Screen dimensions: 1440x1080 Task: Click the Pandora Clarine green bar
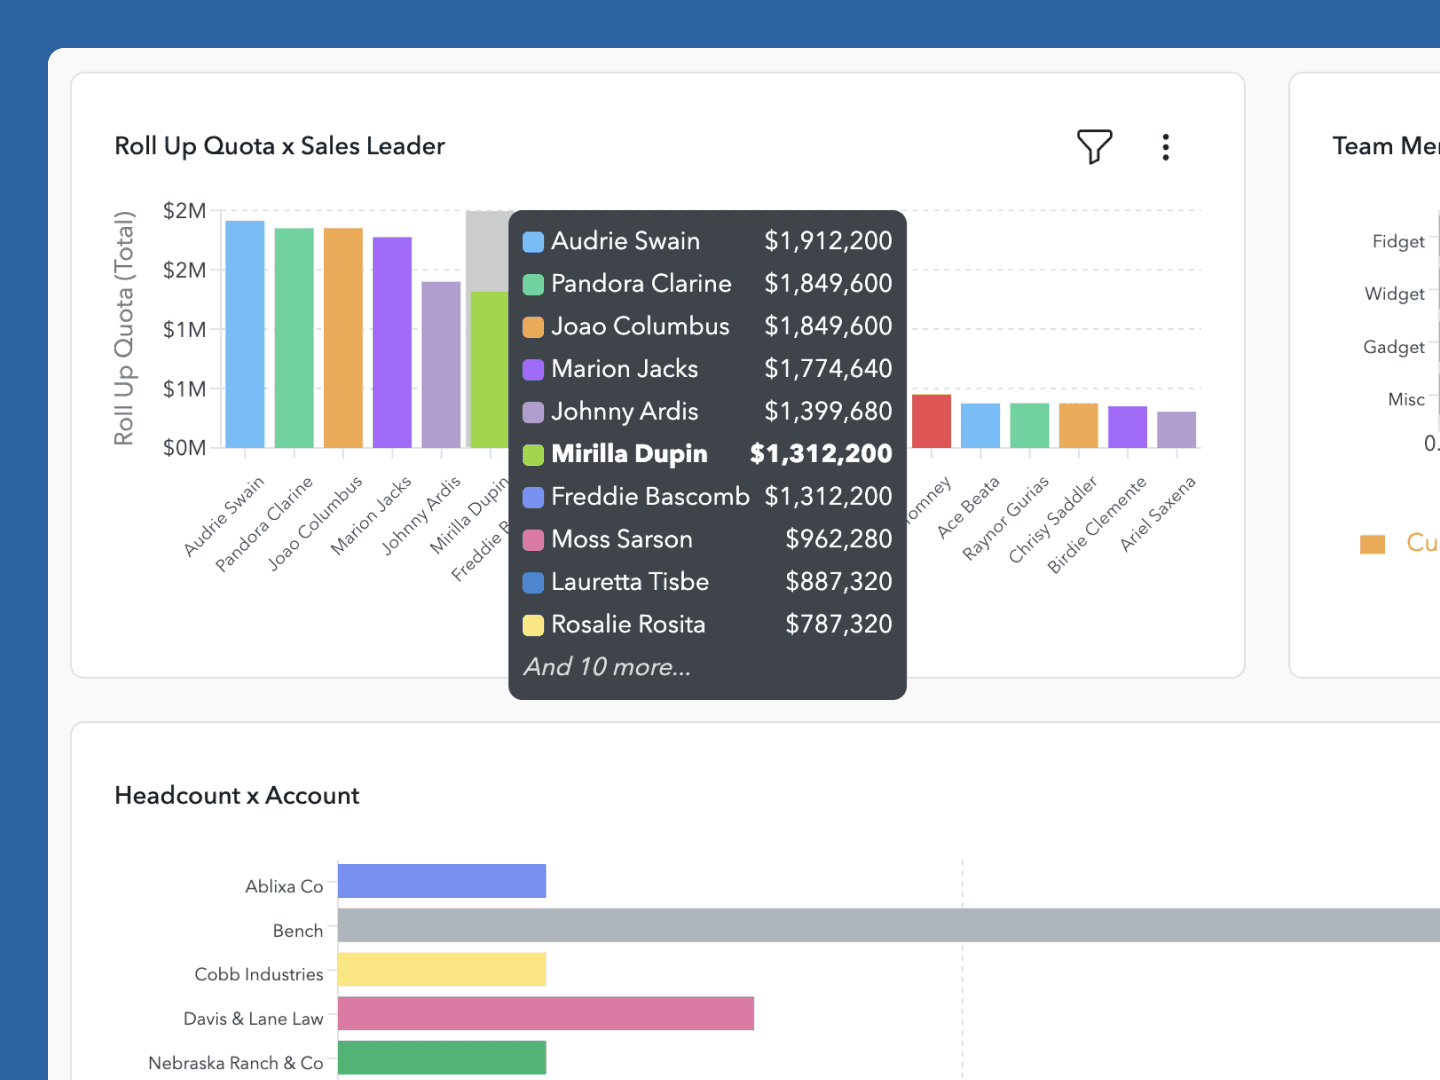pos(294,338)
